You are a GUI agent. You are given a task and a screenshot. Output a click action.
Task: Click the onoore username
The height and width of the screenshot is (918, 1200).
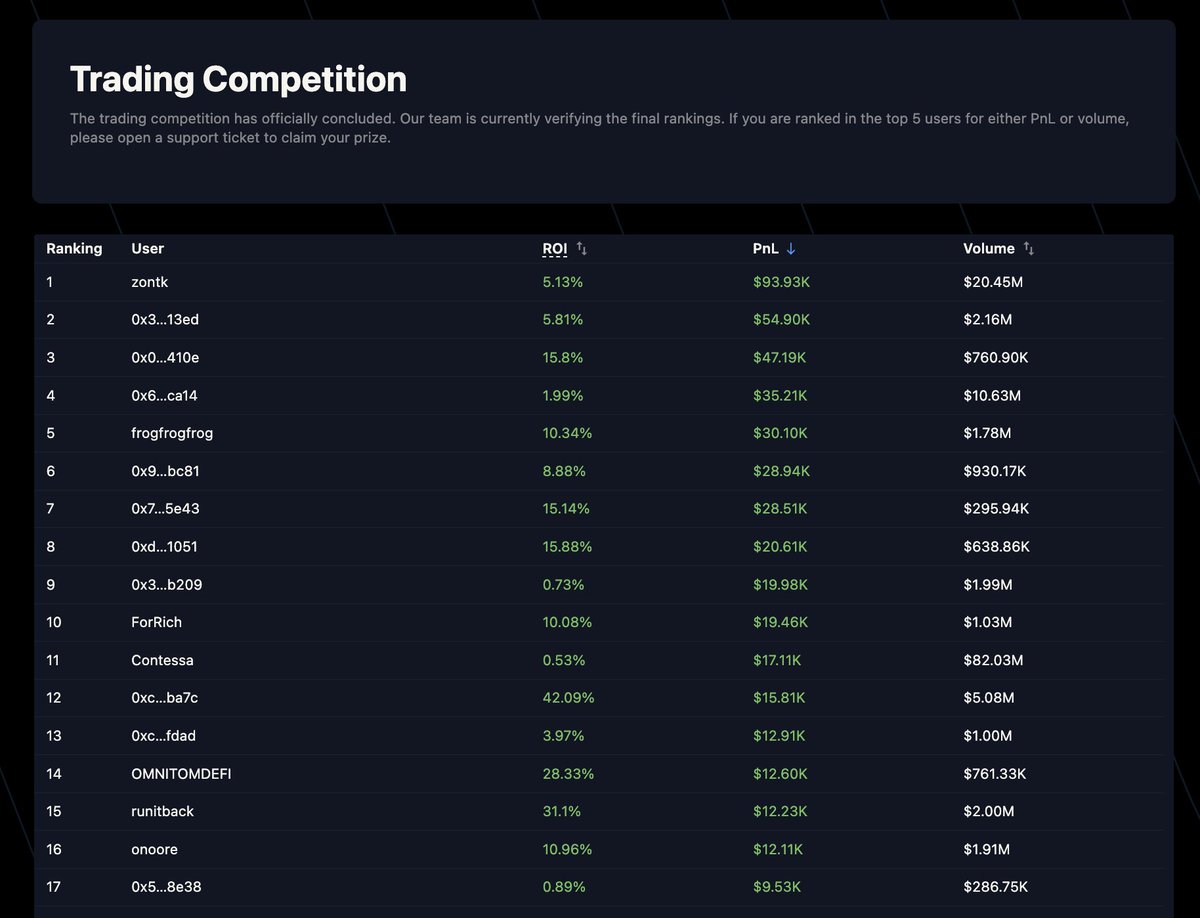[154, 849]
